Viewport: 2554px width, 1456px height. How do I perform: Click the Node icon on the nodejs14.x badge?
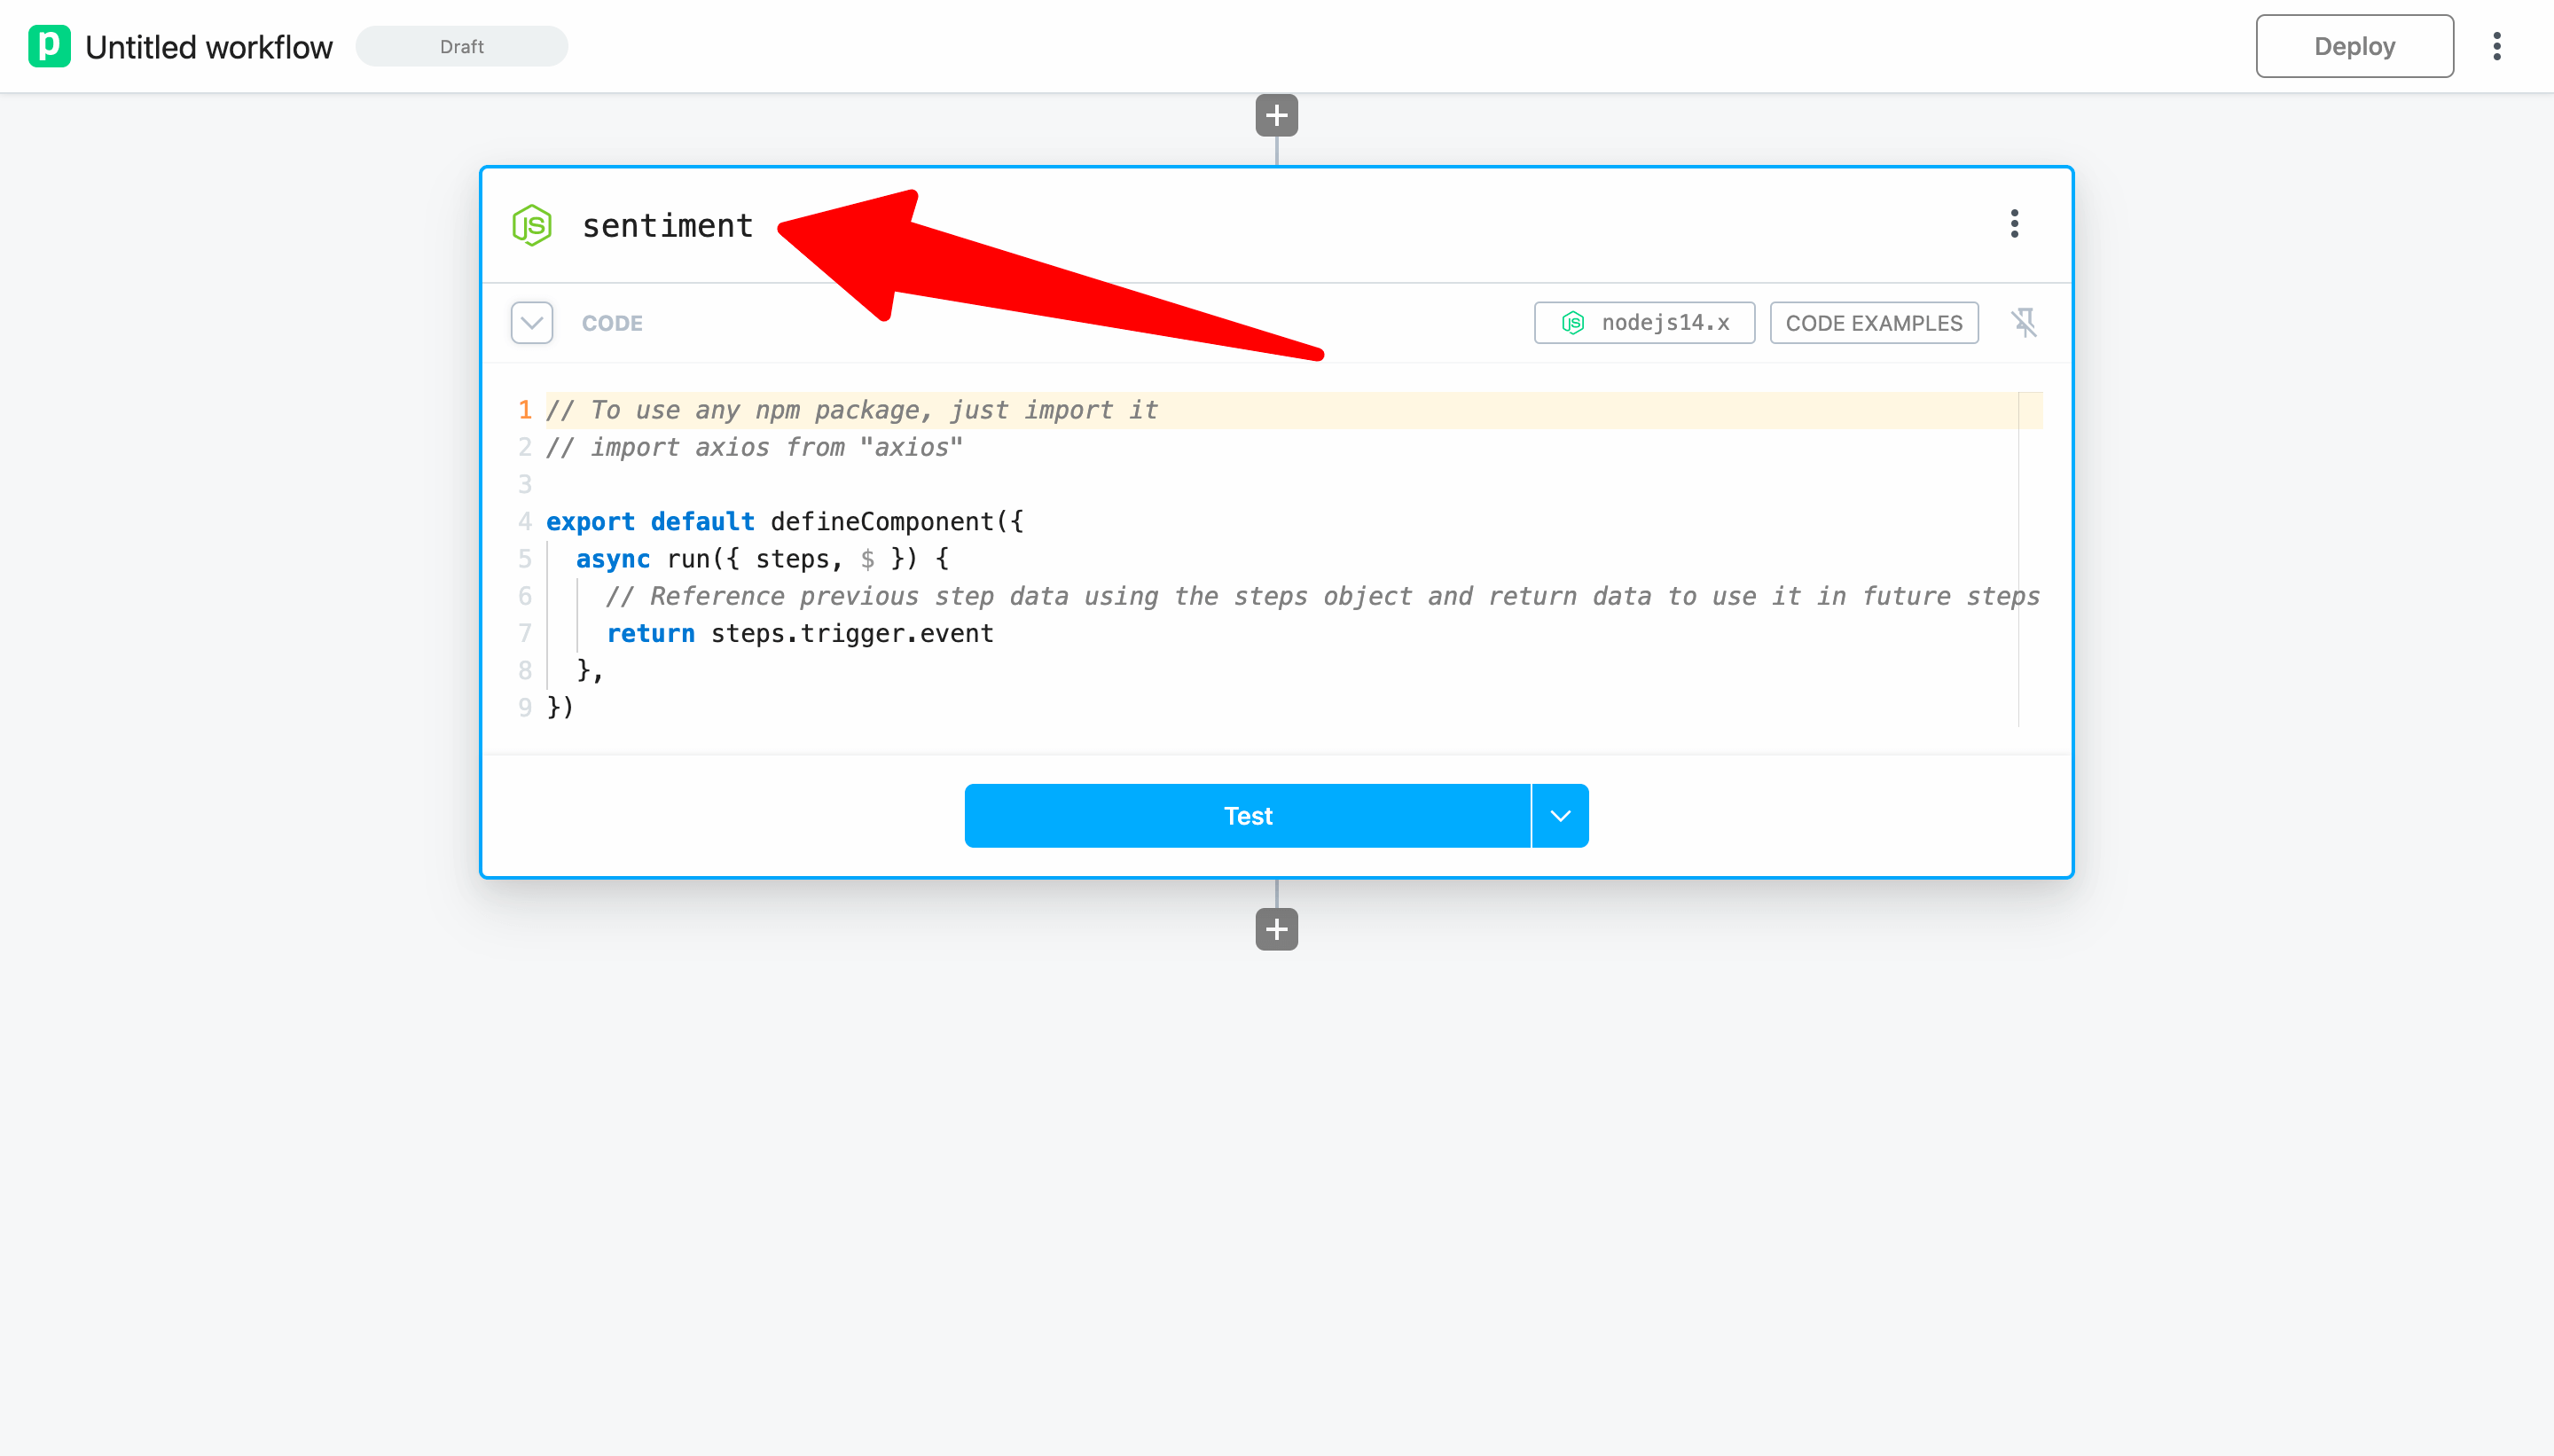pos(1573,323)
